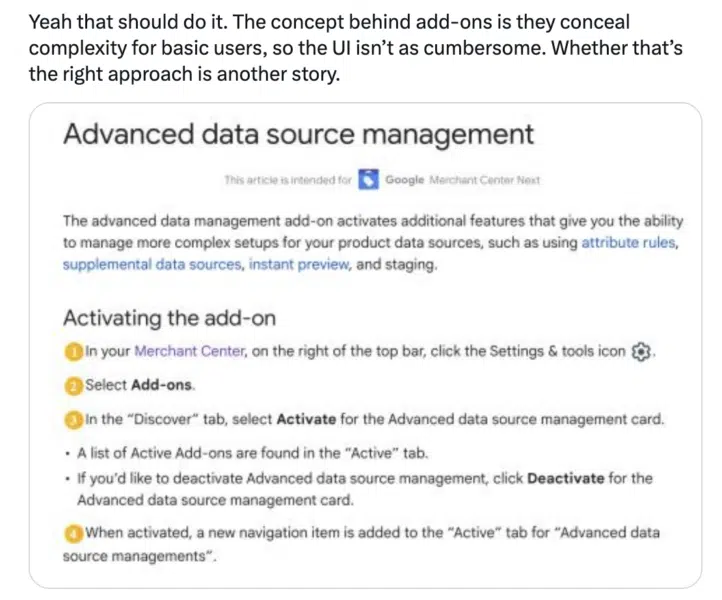Click the orange step 1 number badge

pyautogui.click(x=73, y=351)
